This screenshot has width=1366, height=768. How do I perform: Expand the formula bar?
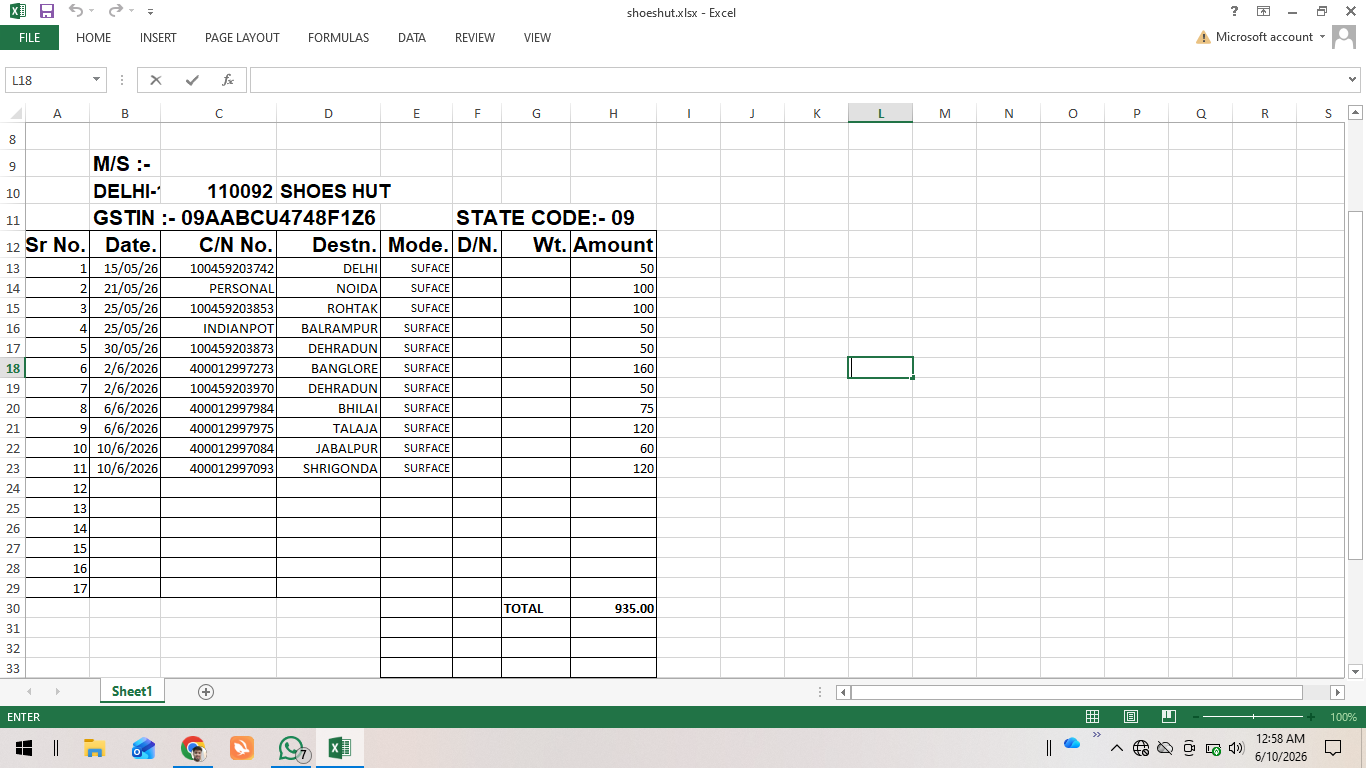tap(1353, 80)
